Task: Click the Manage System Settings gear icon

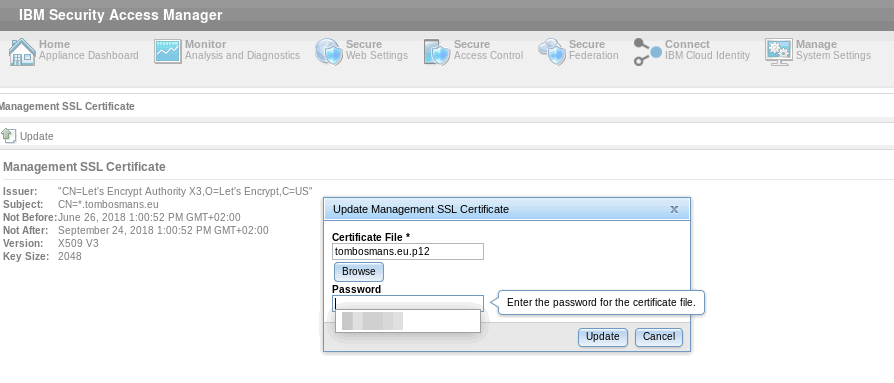Action: tap(778, 52)
